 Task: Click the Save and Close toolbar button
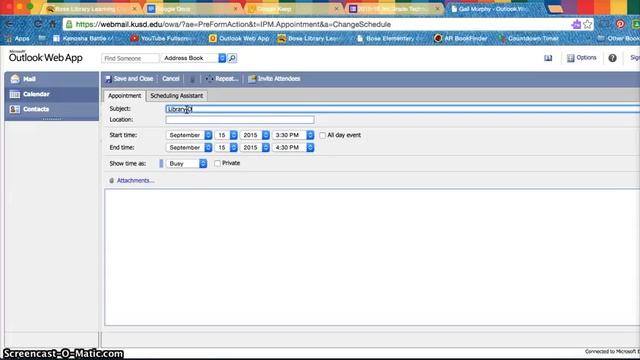point(129,79)
